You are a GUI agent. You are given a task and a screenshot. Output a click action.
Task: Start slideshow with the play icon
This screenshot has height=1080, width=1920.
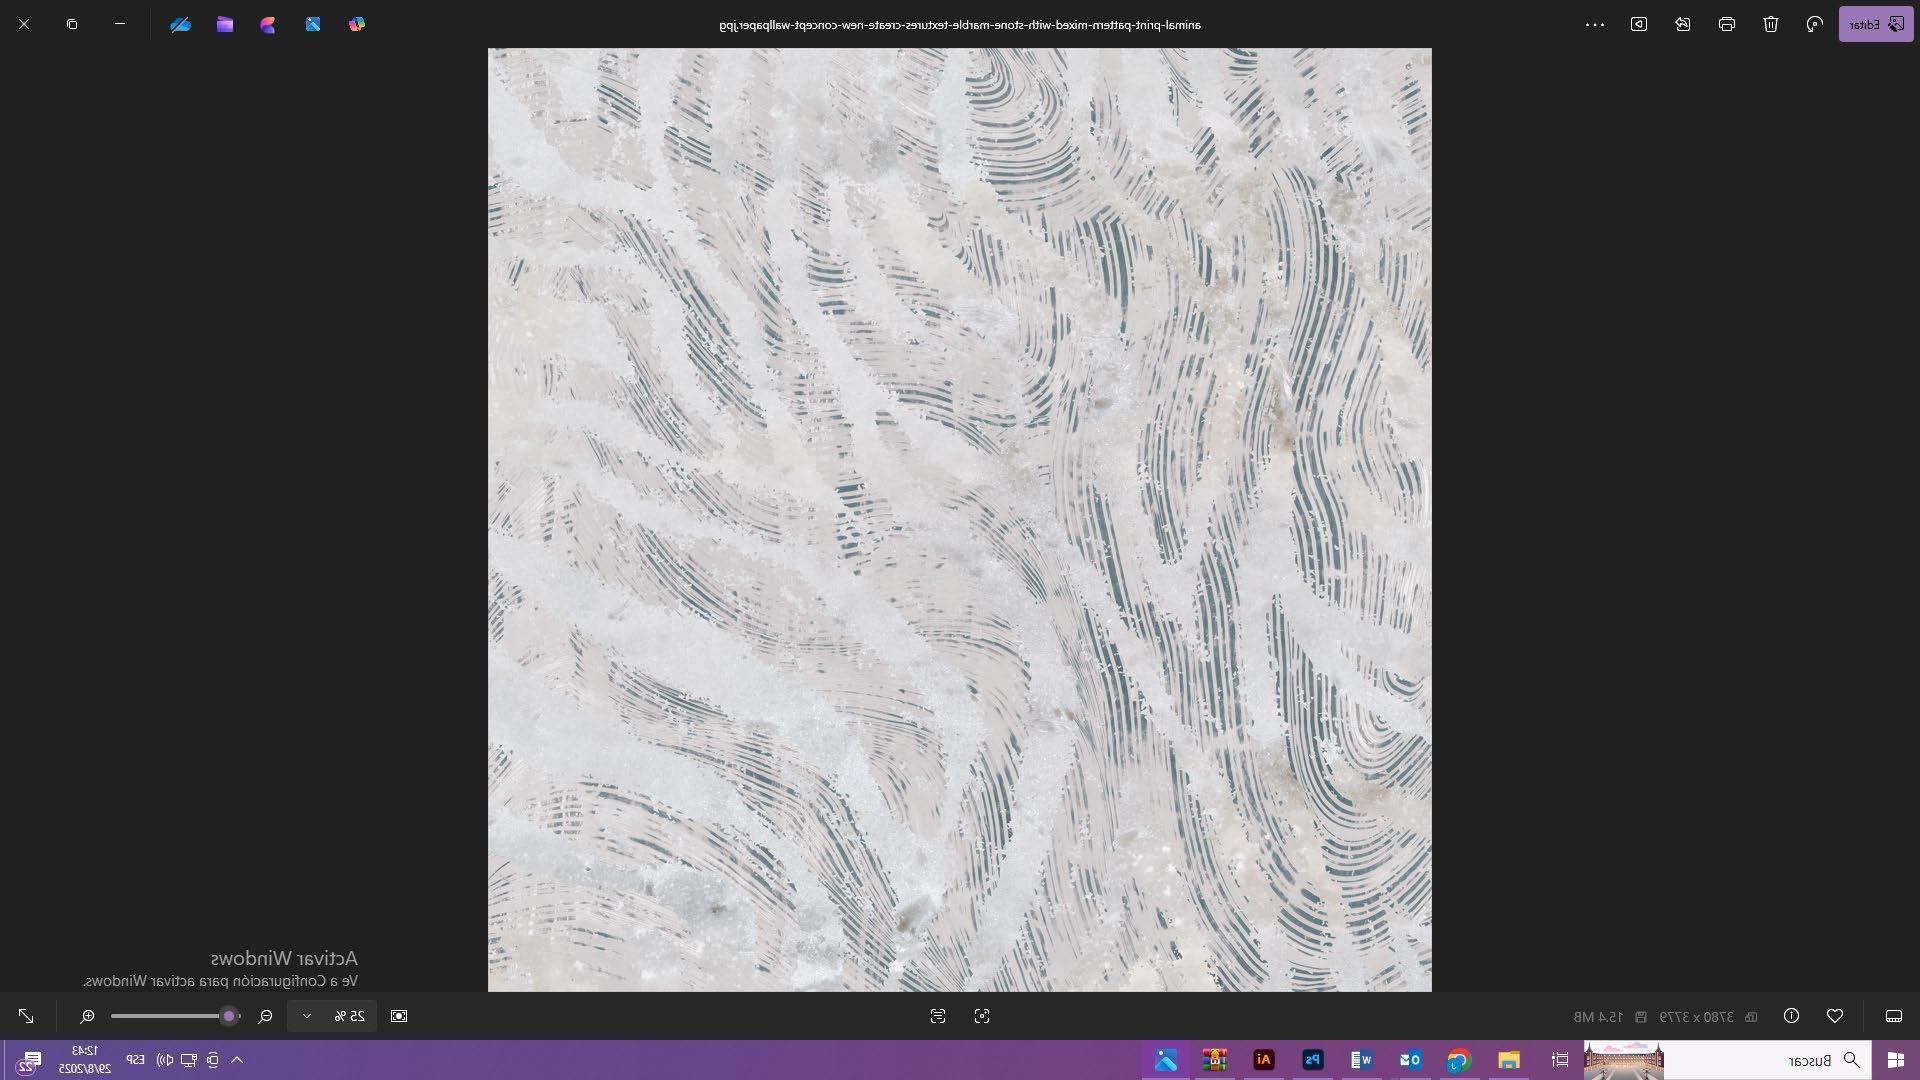[1638, 24]
